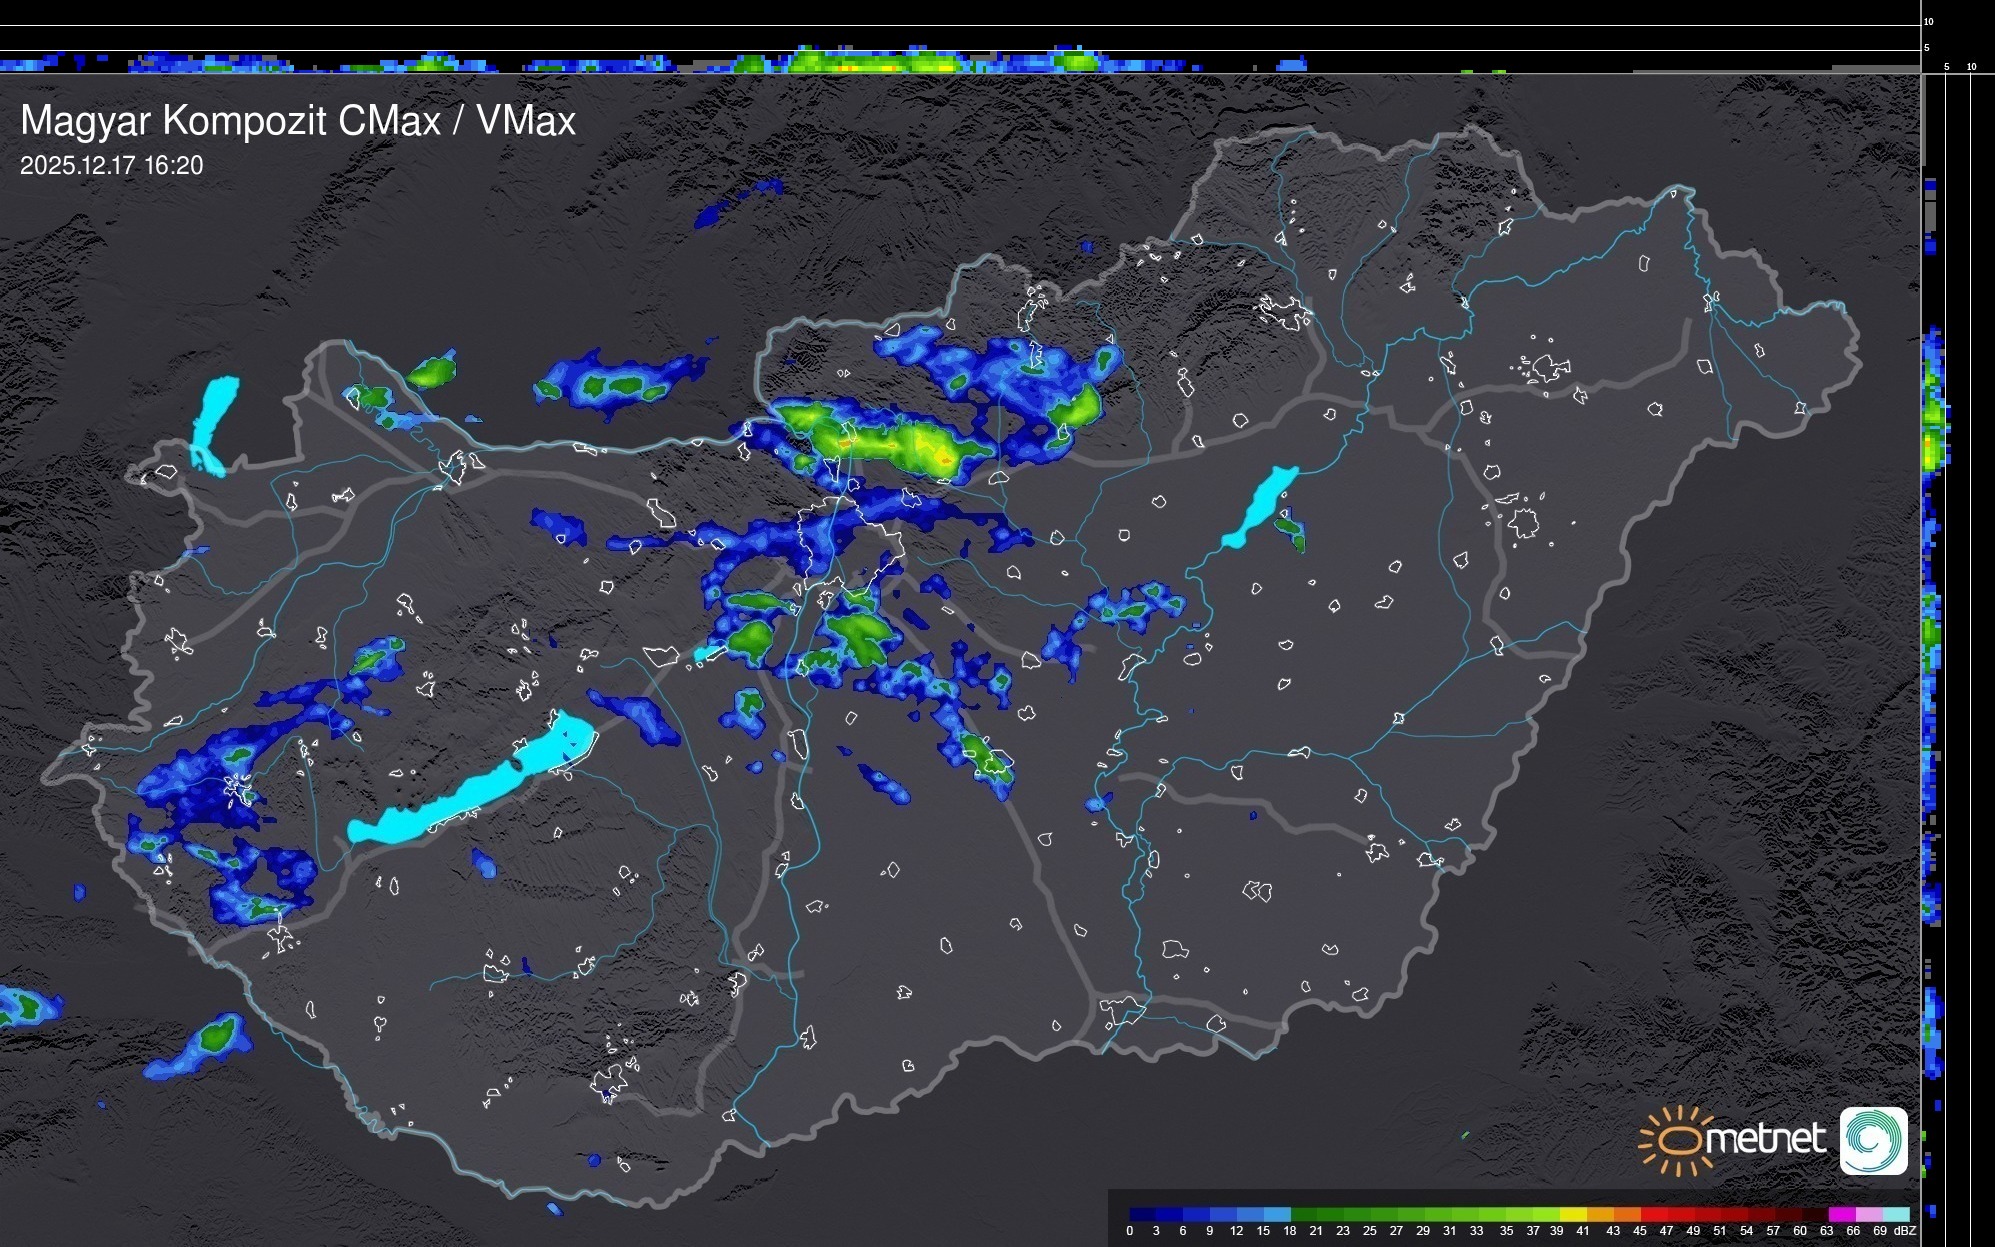Click the "18" value on the legend scale

tap(1289, 1231)
